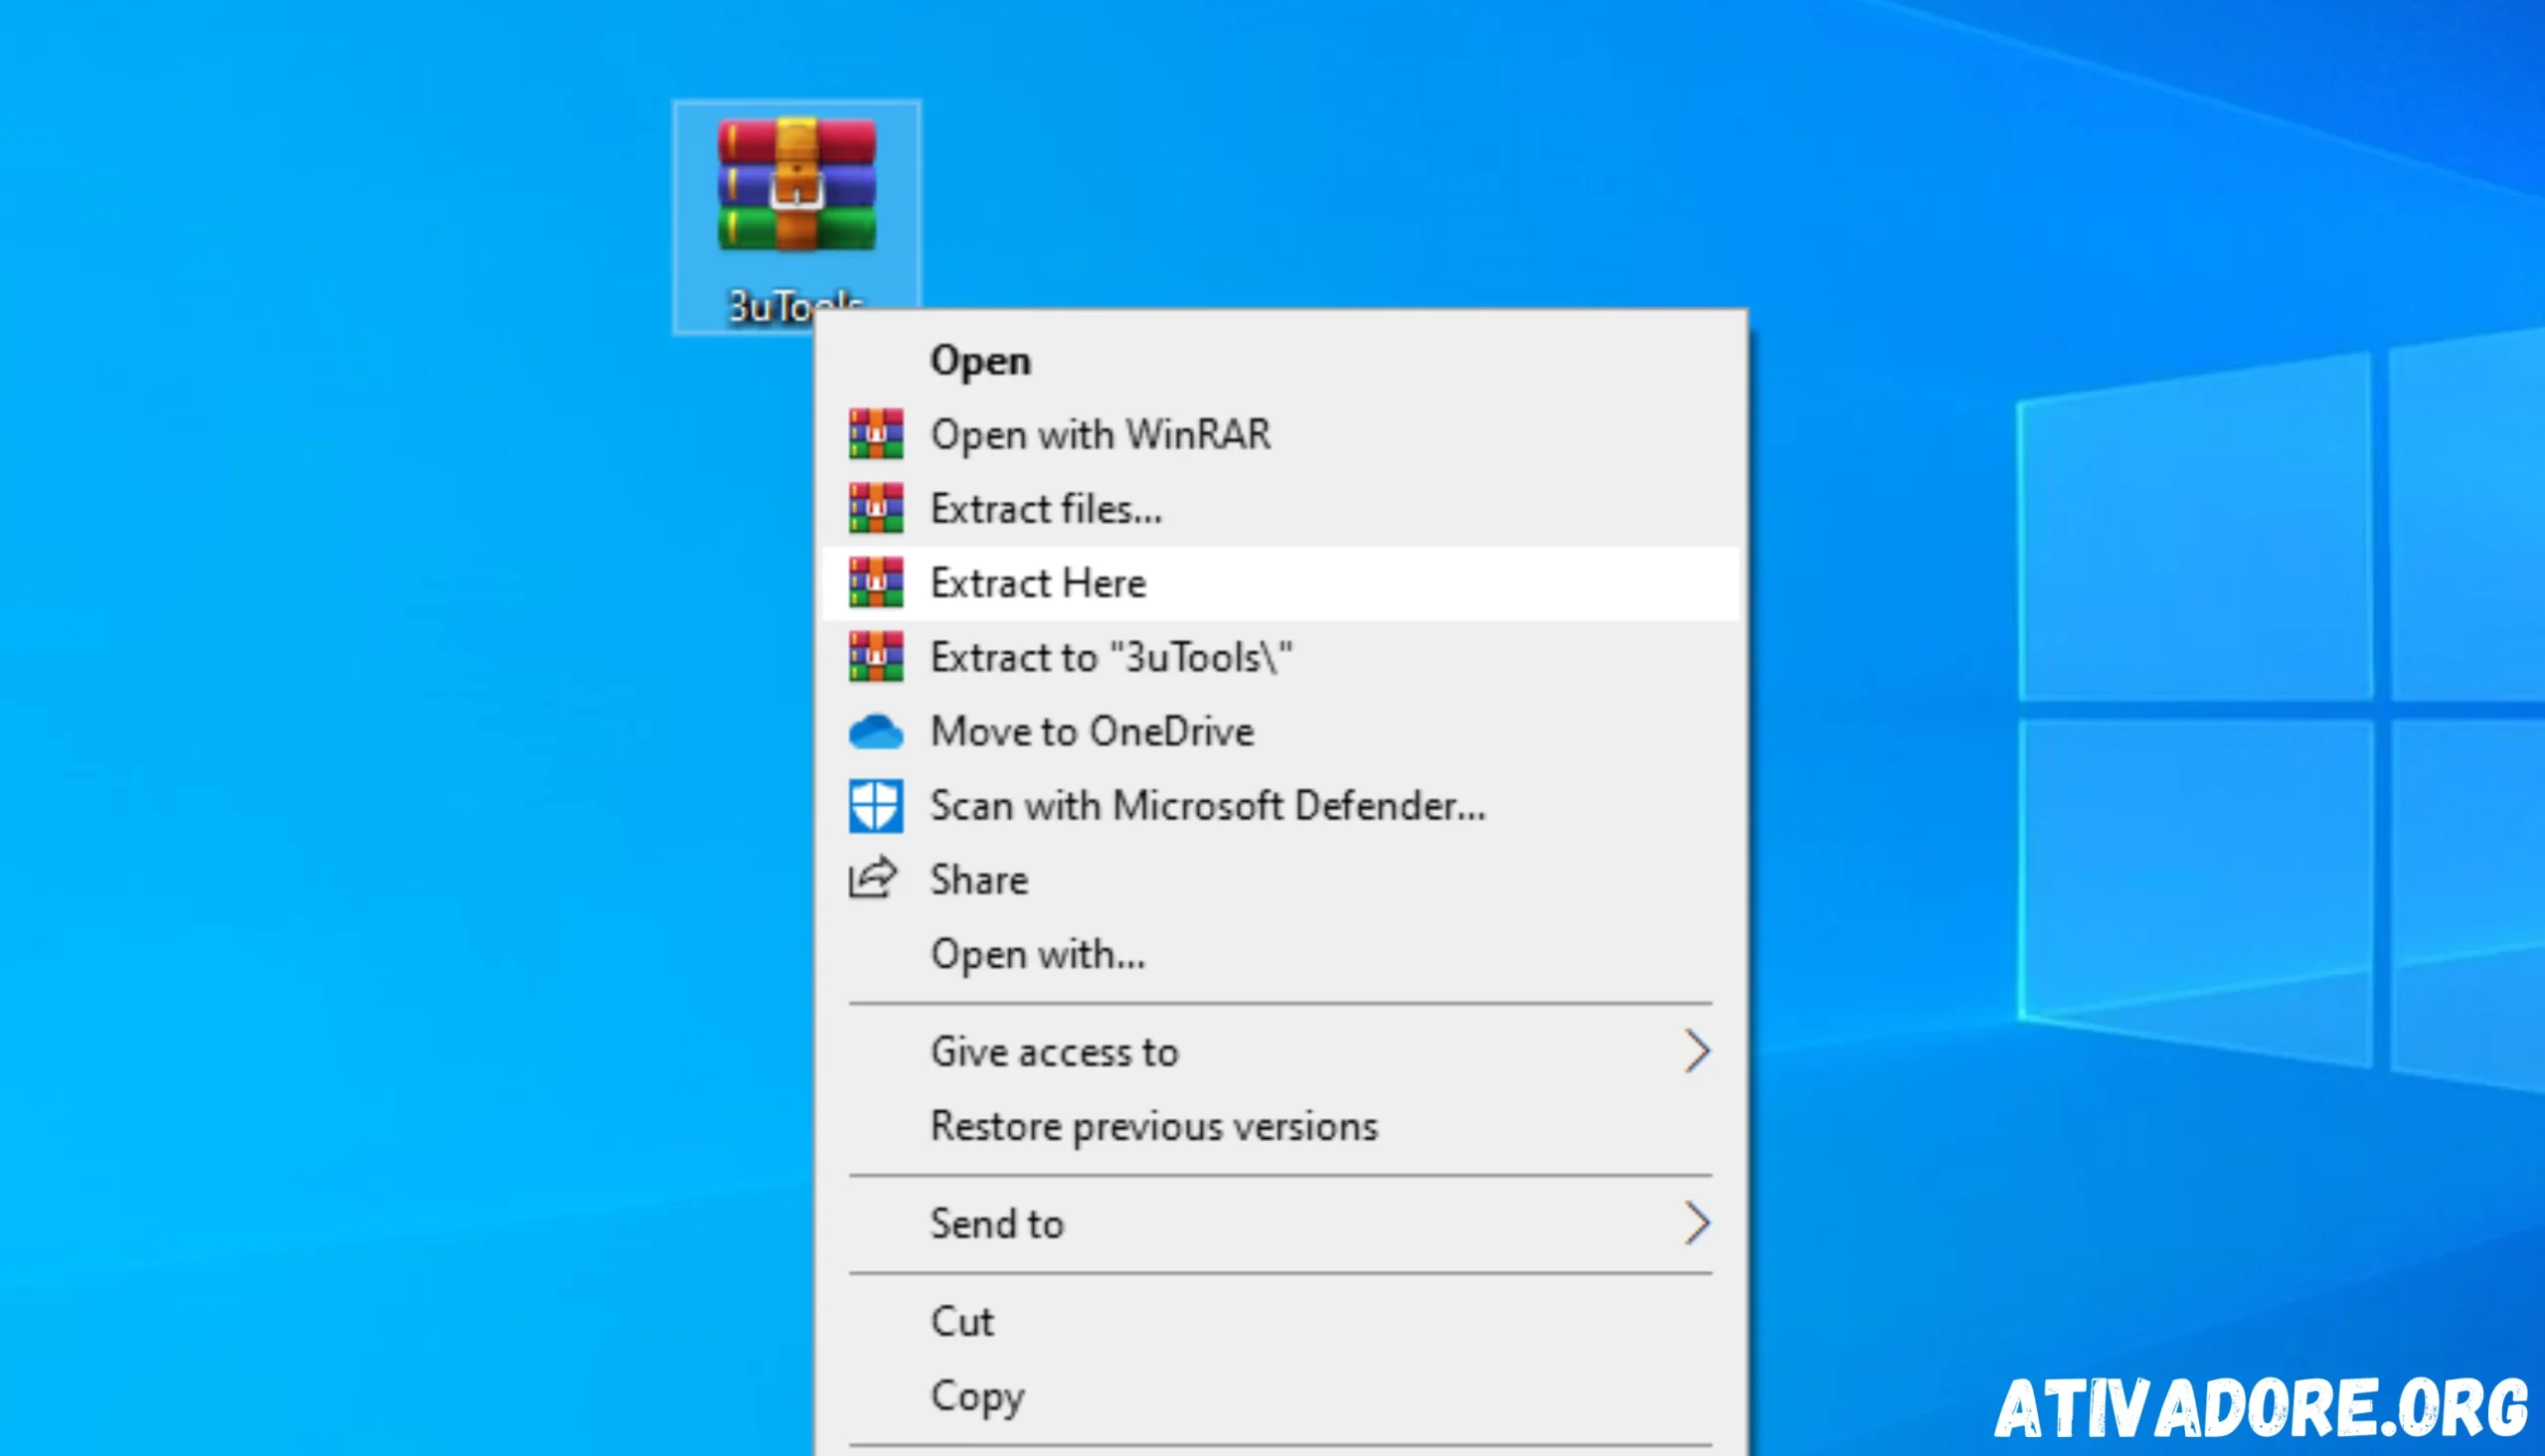Select Extract Here menu entry
2545x1456 pixels.
tap(1281, 583)
